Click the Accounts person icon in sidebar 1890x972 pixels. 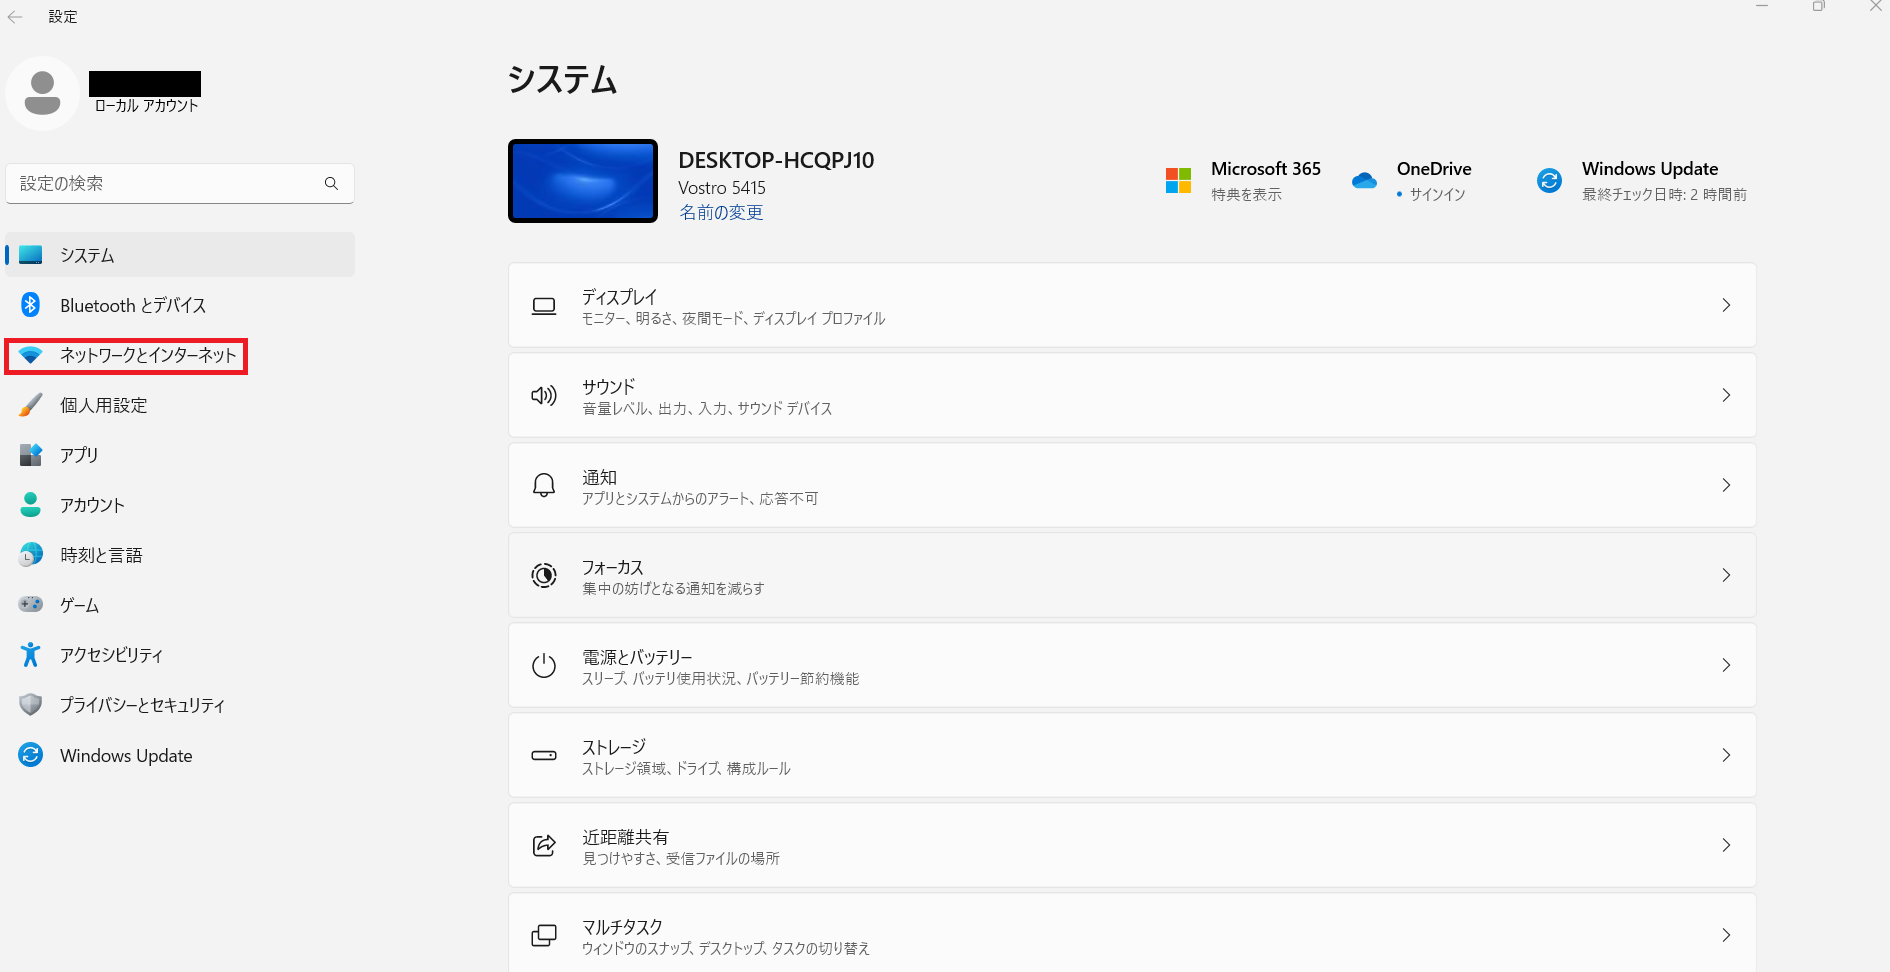tap(31, 505)
